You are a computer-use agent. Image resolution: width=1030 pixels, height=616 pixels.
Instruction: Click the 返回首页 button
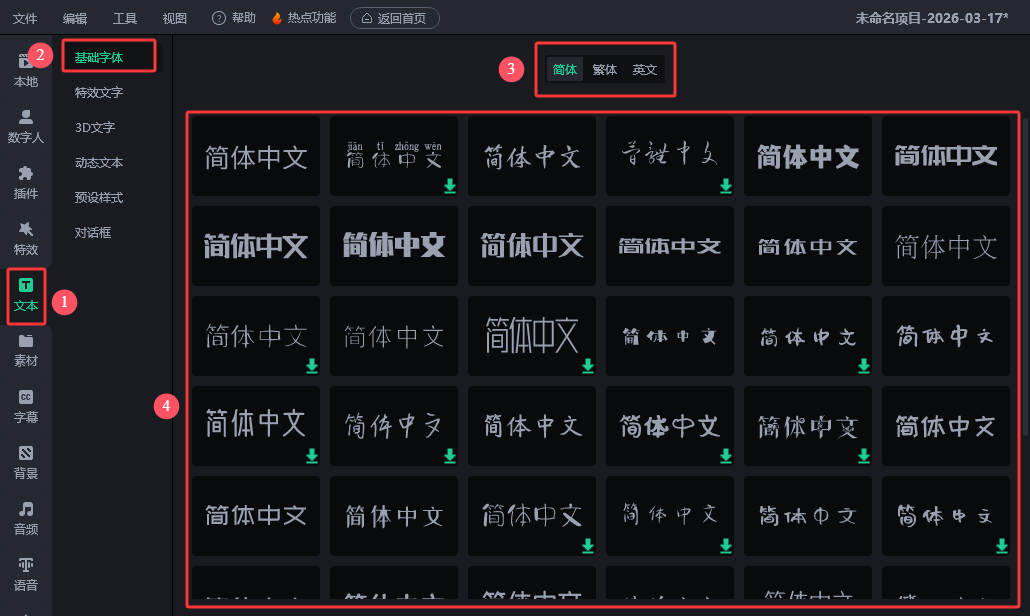[394, 18]
